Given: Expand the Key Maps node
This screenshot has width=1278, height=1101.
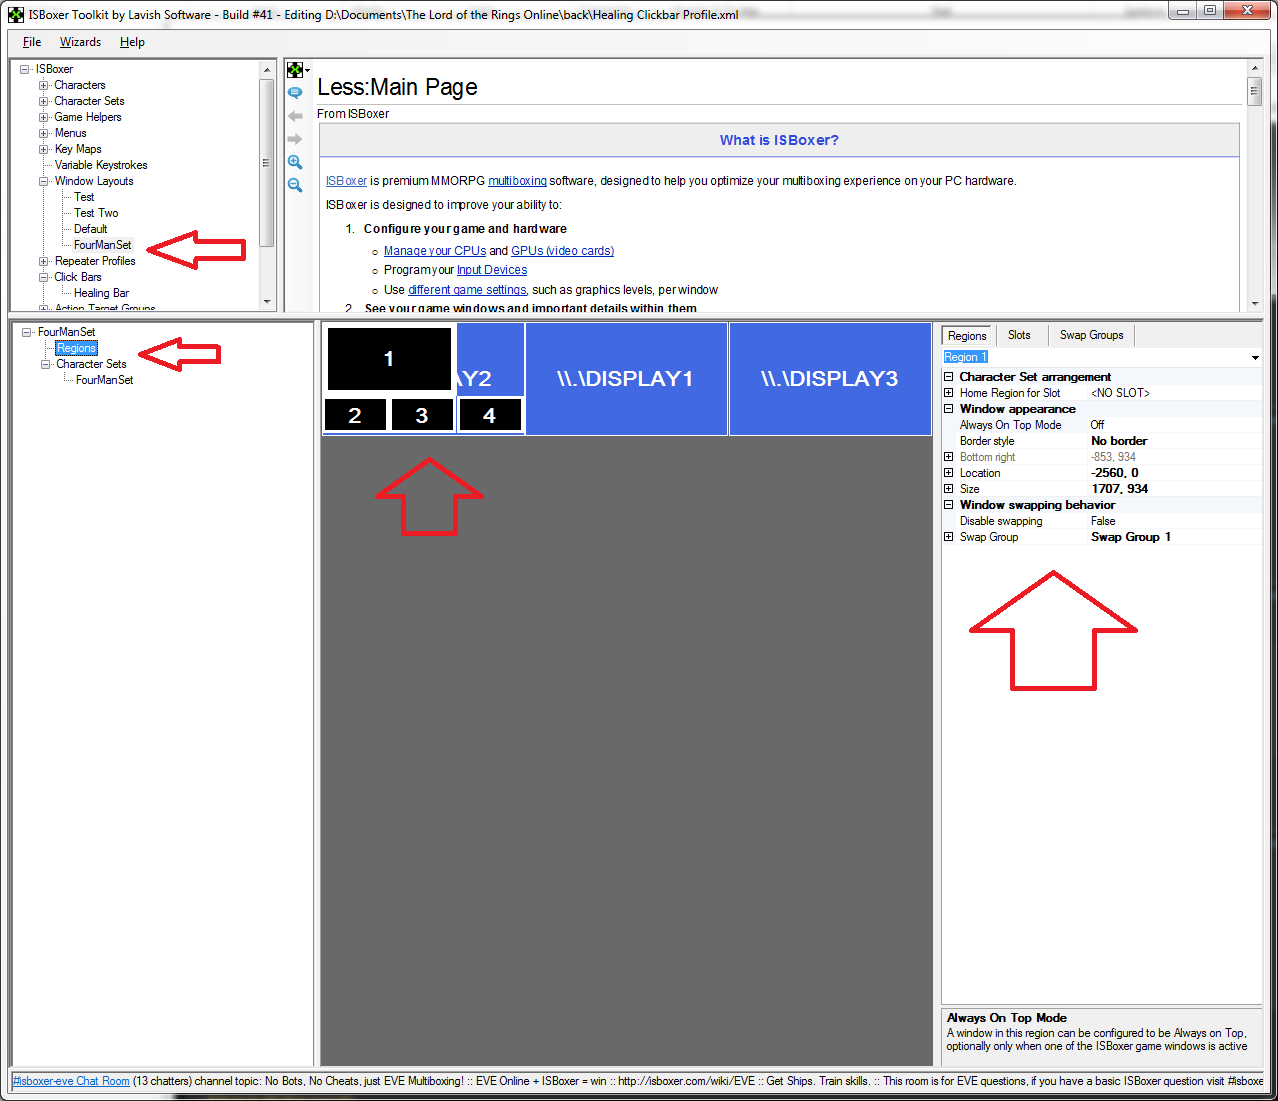Looking at the screenshot, I should (44, 149).
